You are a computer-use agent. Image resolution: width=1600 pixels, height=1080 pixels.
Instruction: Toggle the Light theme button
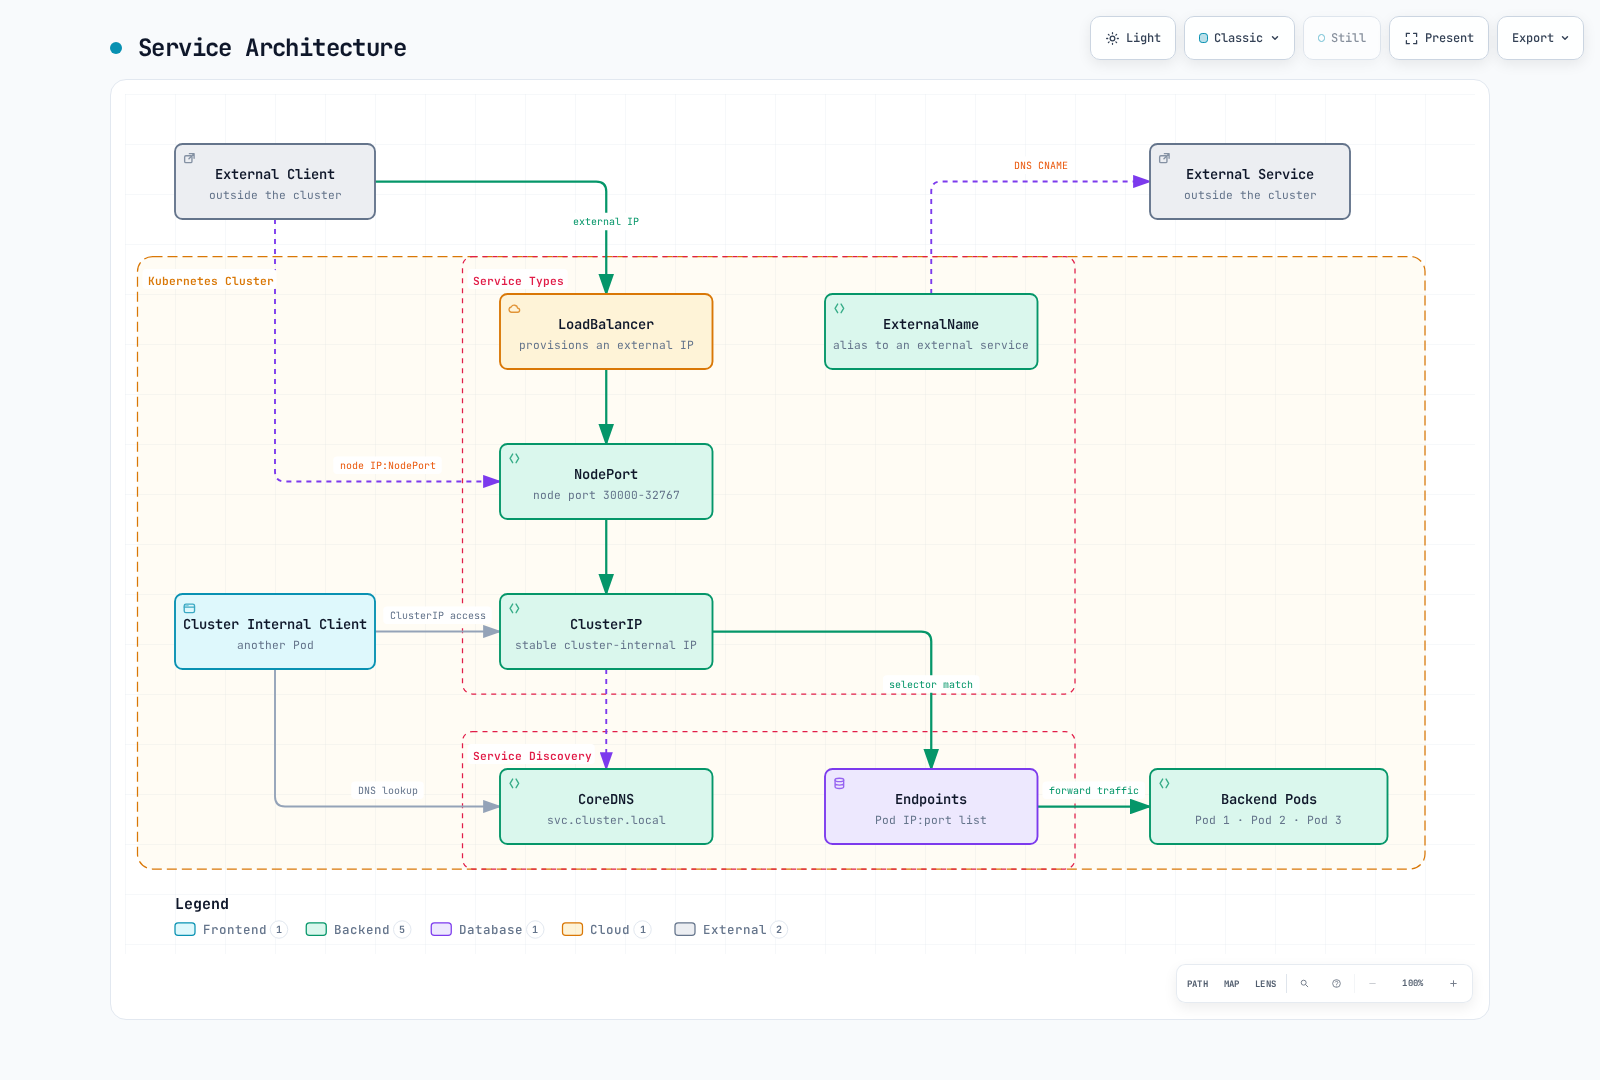(1132, 38)
